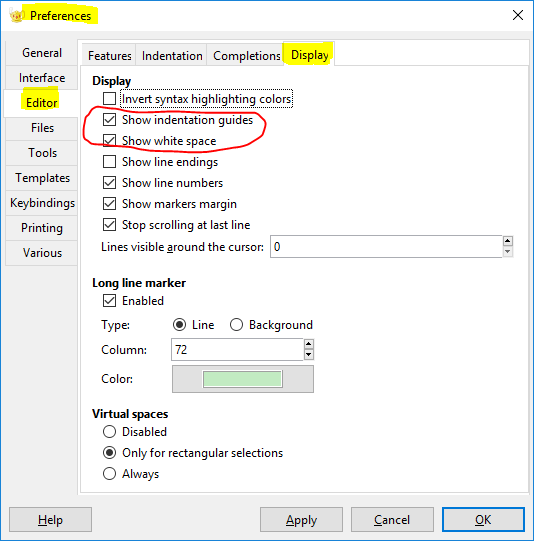The height and width of the screenshot is (541, 534).
Task: Toggle the Show white space checkbox
Action: coord(109,141)
